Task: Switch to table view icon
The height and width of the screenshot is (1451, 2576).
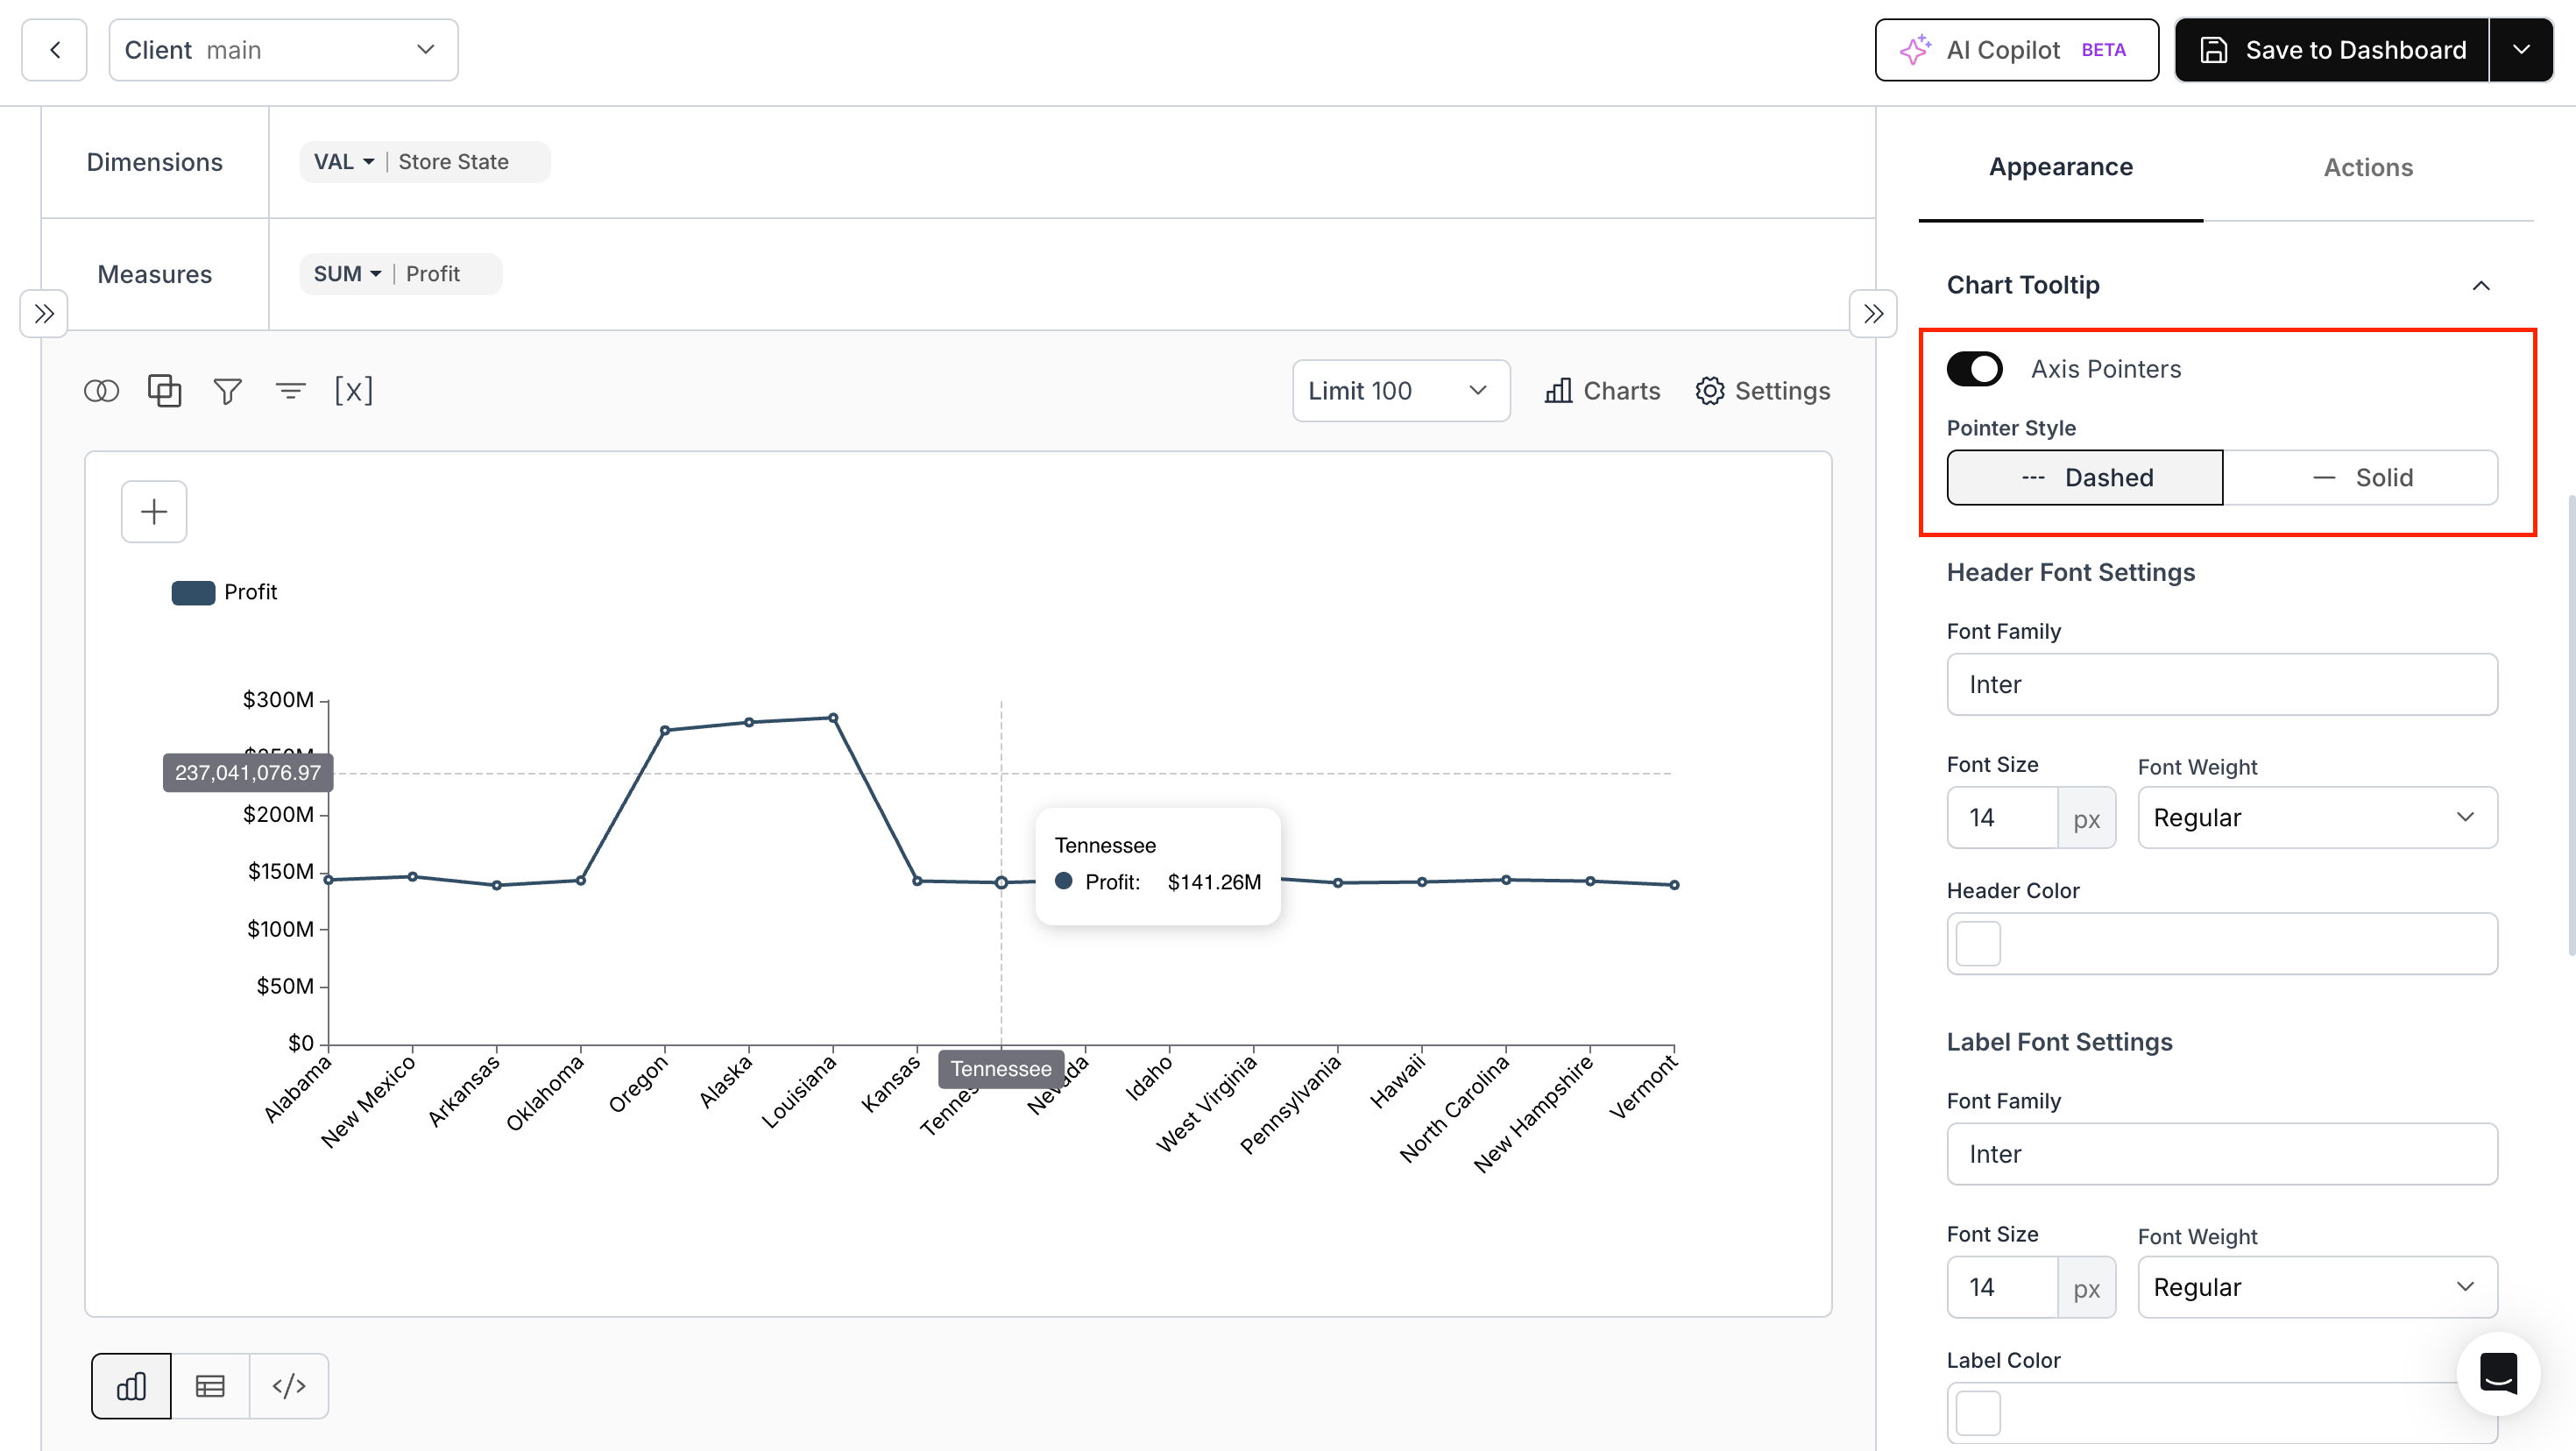Action: click(210, 1385)
